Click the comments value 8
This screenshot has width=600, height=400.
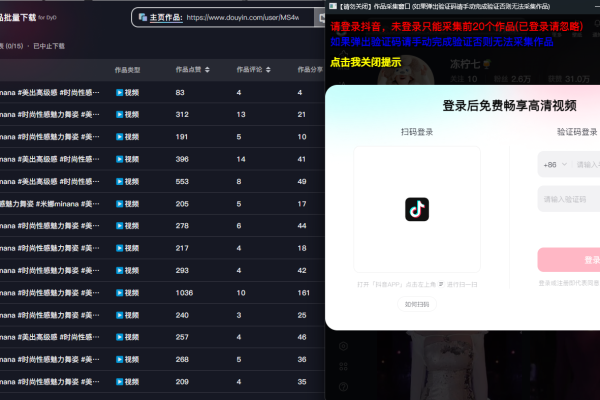pyautogui.click(x=239, y=181)
